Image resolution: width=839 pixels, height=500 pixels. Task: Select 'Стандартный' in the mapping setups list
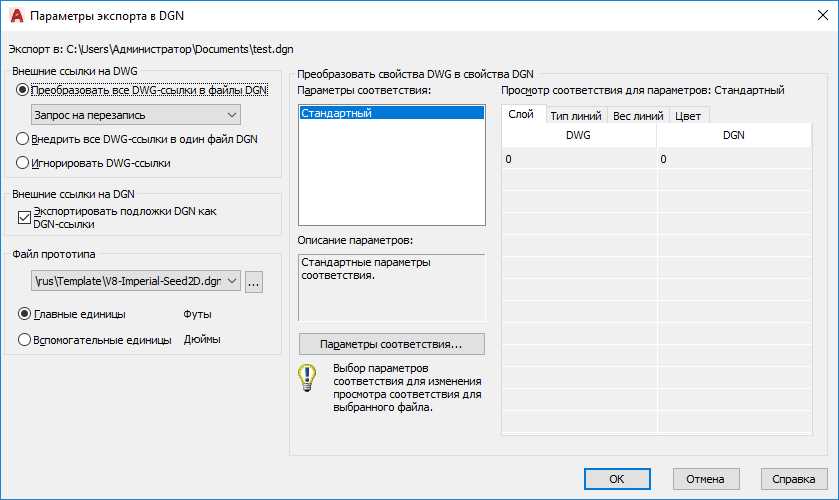click(x=392, y=113)
